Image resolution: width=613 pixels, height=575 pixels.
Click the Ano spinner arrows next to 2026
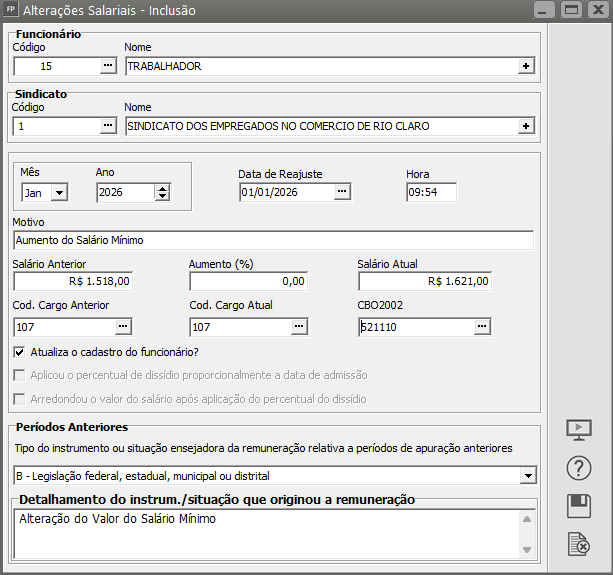coord(163,193)
